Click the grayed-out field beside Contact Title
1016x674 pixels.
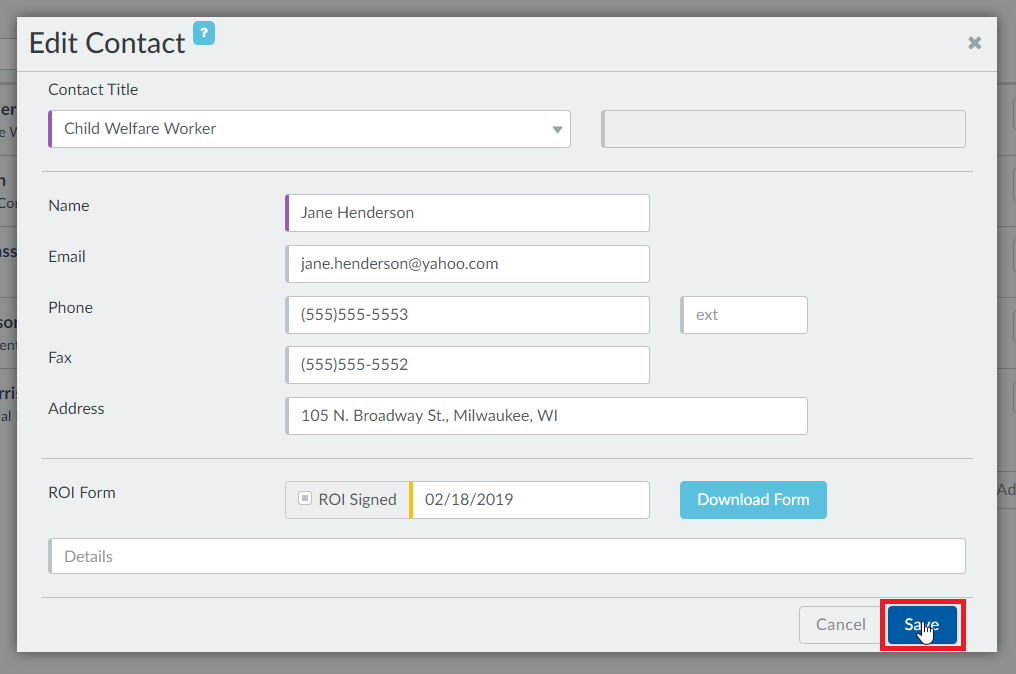[783, 129]
